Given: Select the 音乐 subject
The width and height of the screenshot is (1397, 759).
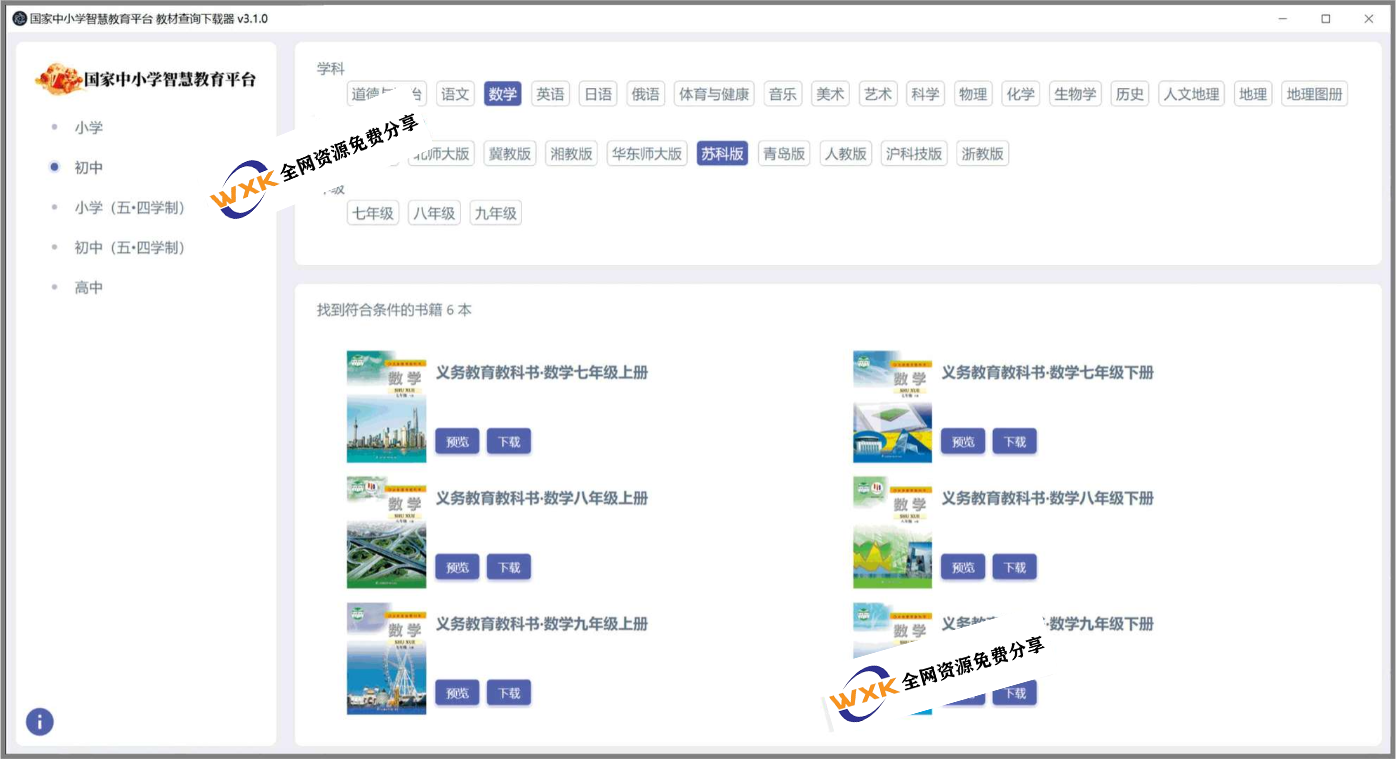Looking at the screenshot, I should pyautogui.click(x=782, y=94).
